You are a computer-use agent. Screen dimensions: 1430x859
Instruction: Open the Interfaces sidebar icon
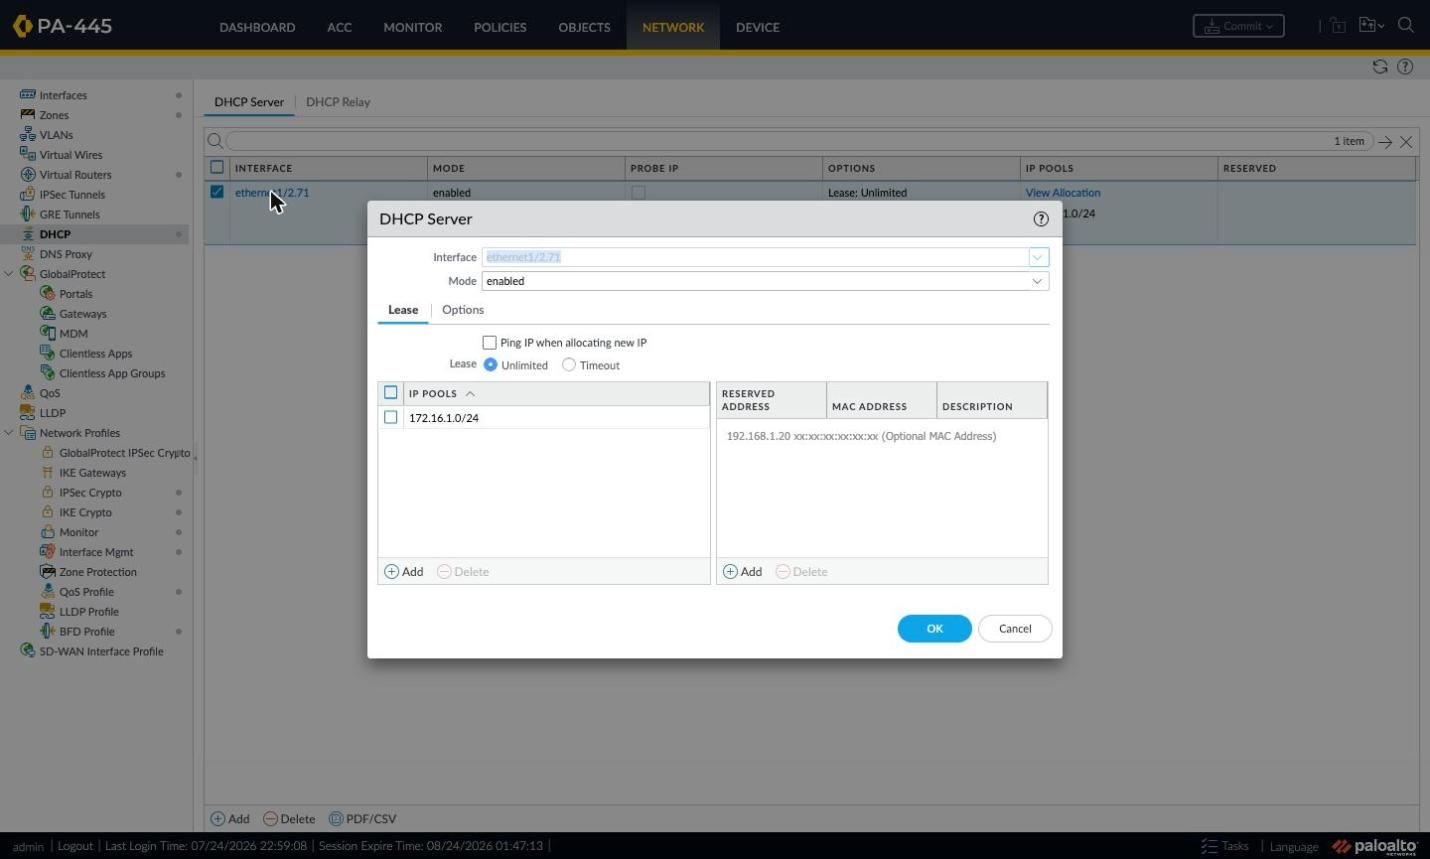click(x=28, y=95)
